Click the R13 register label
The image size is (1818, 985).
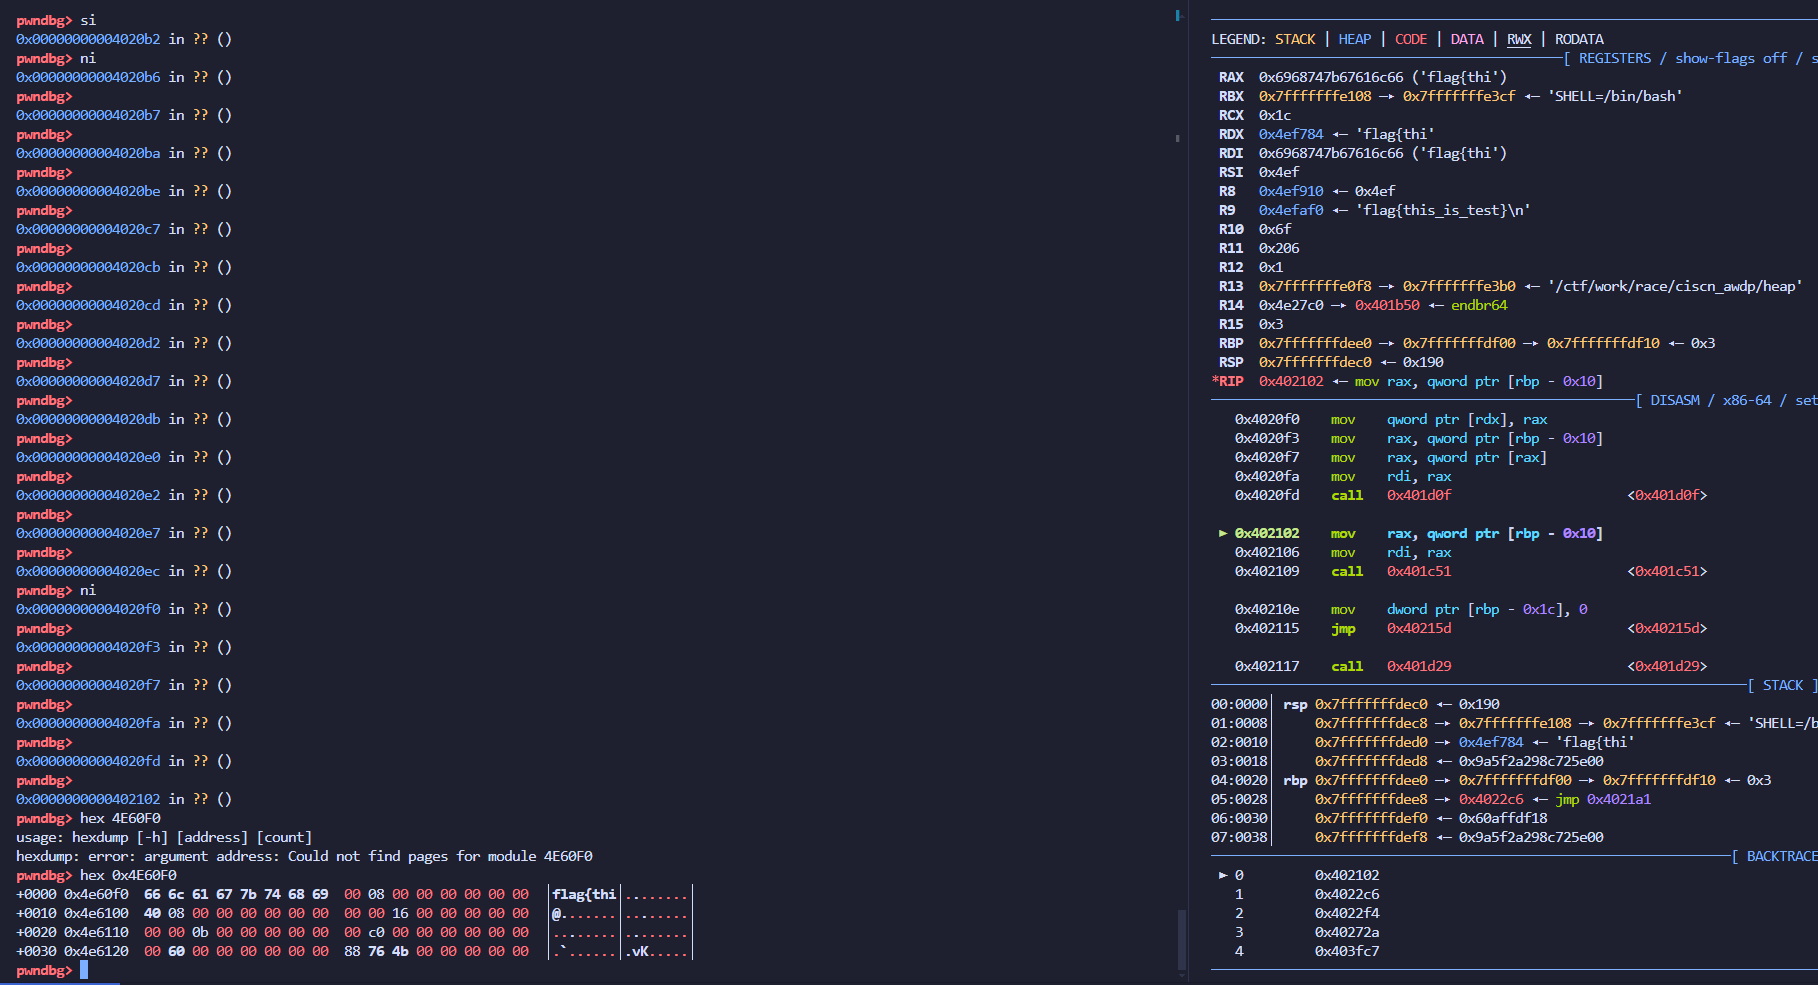(1231, 286)
